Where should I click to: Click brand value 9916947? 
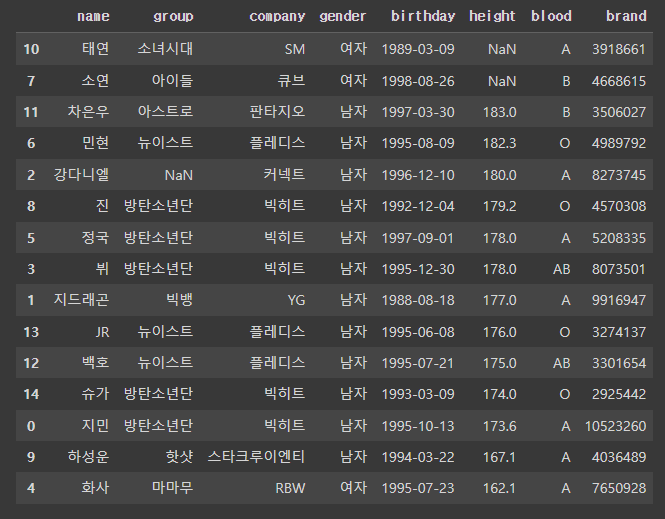tap(619, 300)
